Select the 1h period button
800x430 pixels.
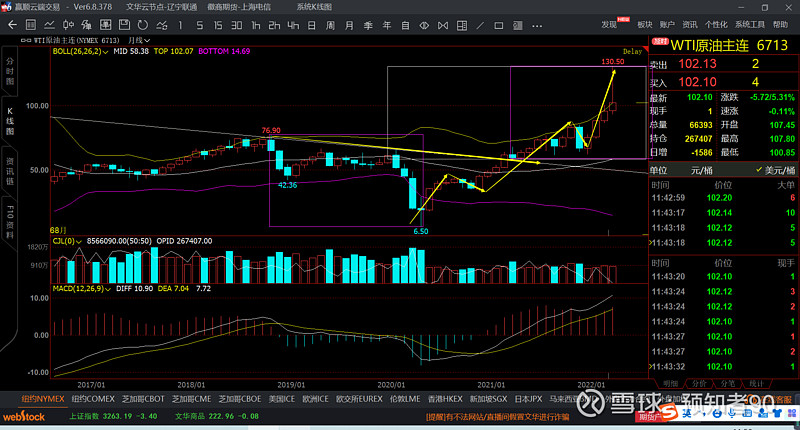[x=256, y=25]
